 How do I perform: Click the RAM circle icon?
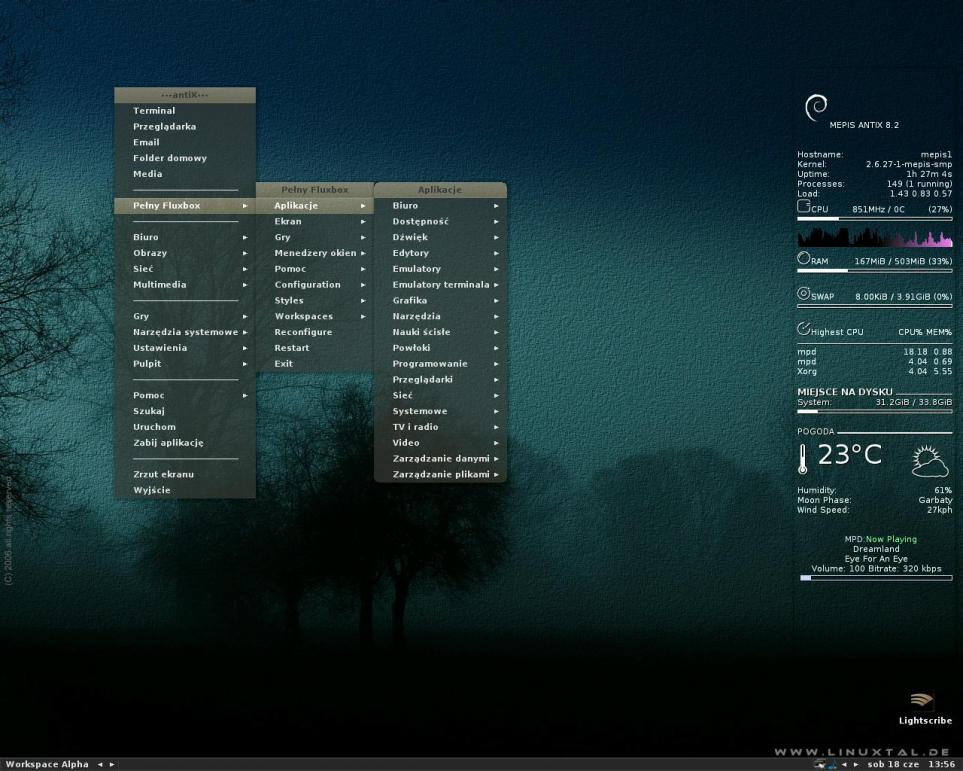coord(803,259)
